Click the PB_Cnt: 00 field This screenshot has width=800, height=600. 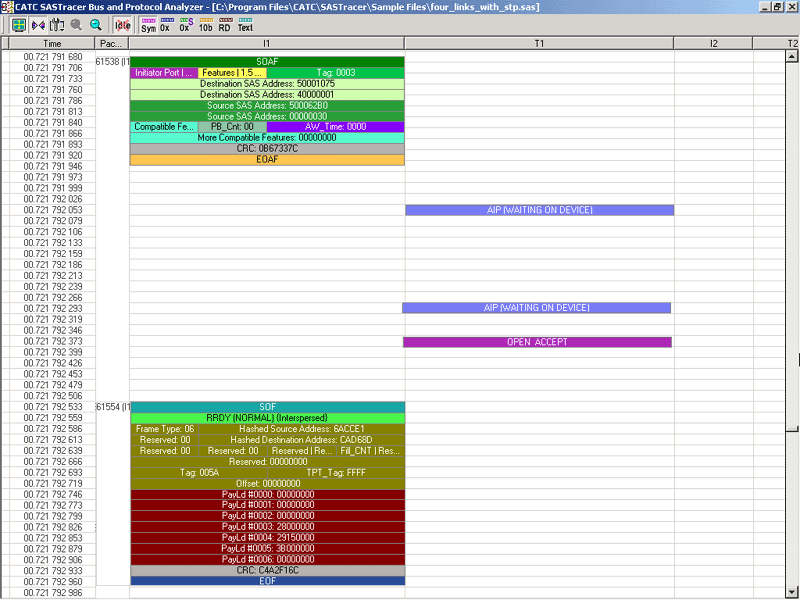click(x=232, y=127)
